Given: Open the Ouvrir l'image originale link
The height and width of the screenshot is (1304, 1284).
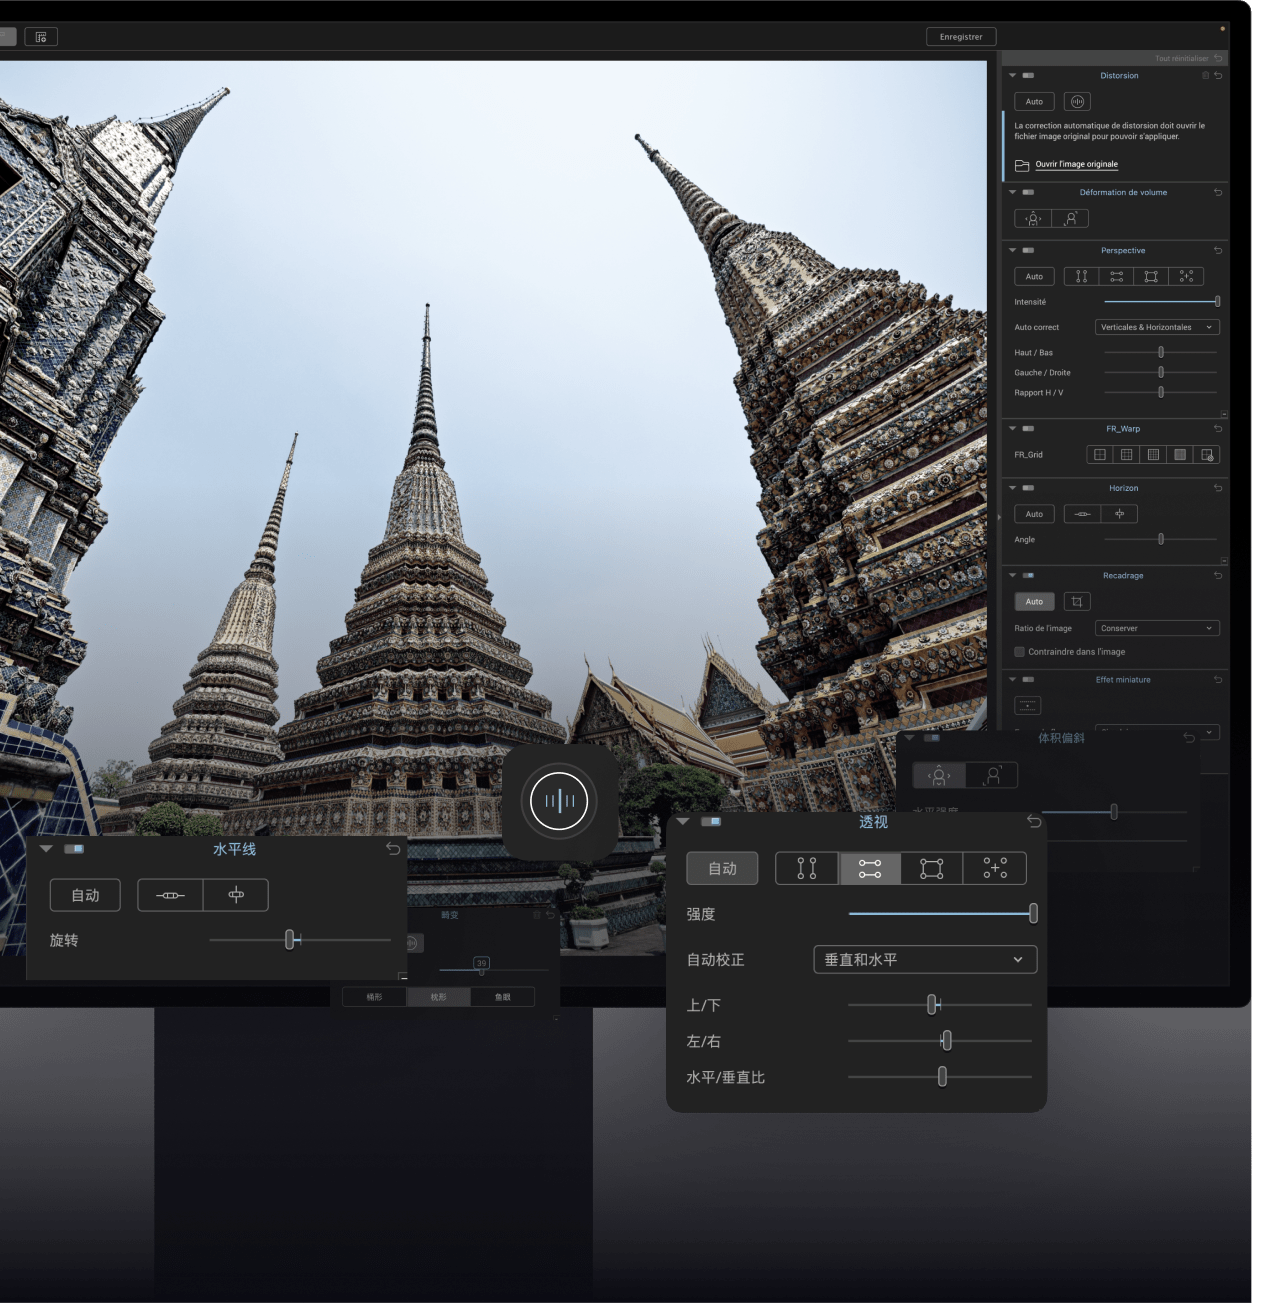Looking at the screenshot, I should tap(1076, 164).
